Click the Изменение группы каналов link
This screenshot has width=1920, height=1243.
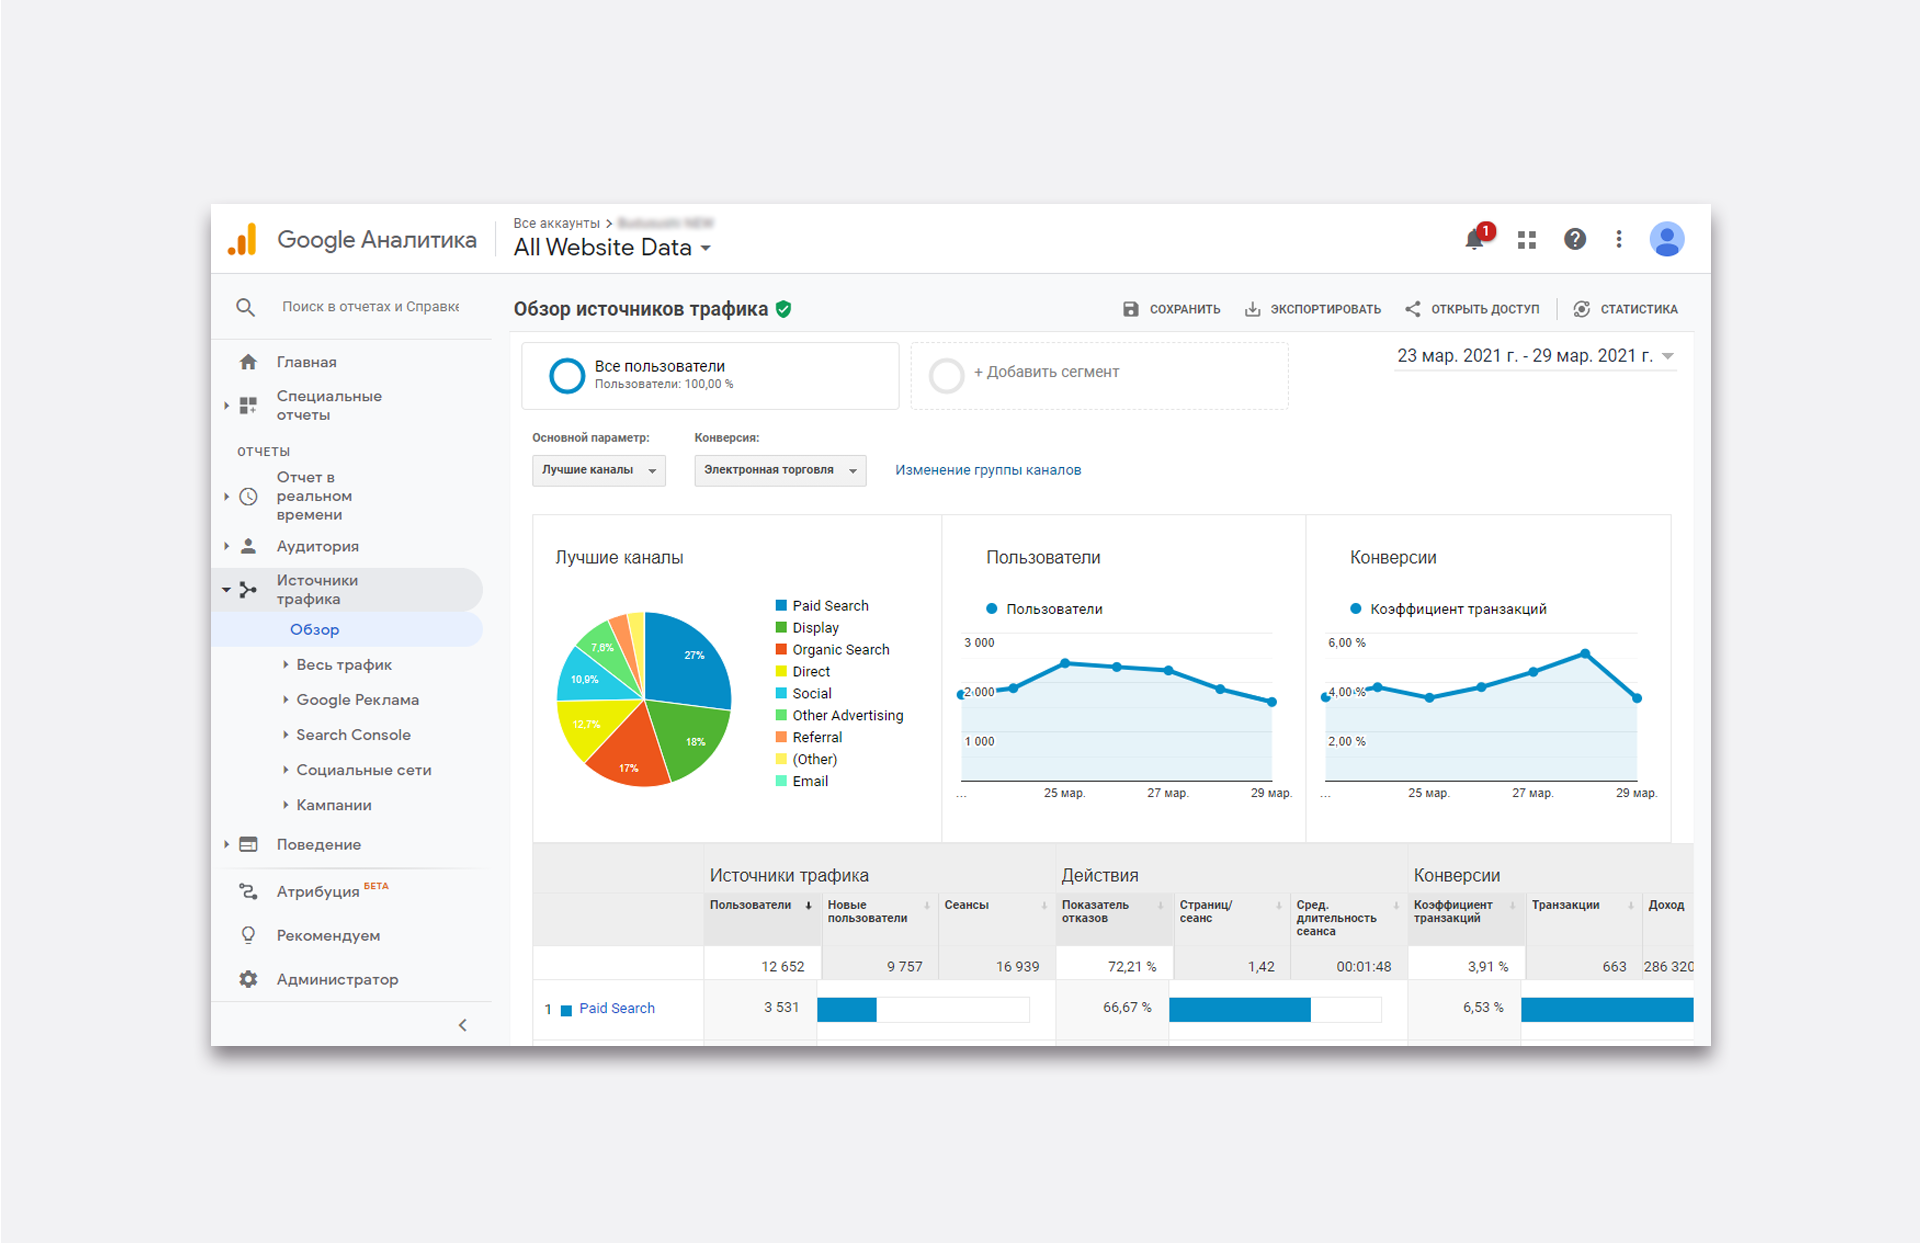(987, 470)
